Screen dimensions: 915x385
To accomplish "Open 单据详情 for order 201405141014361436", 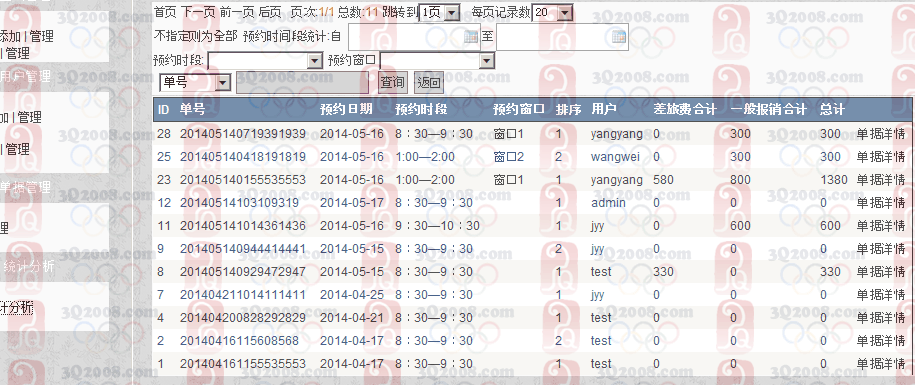I will coord(881,226).
